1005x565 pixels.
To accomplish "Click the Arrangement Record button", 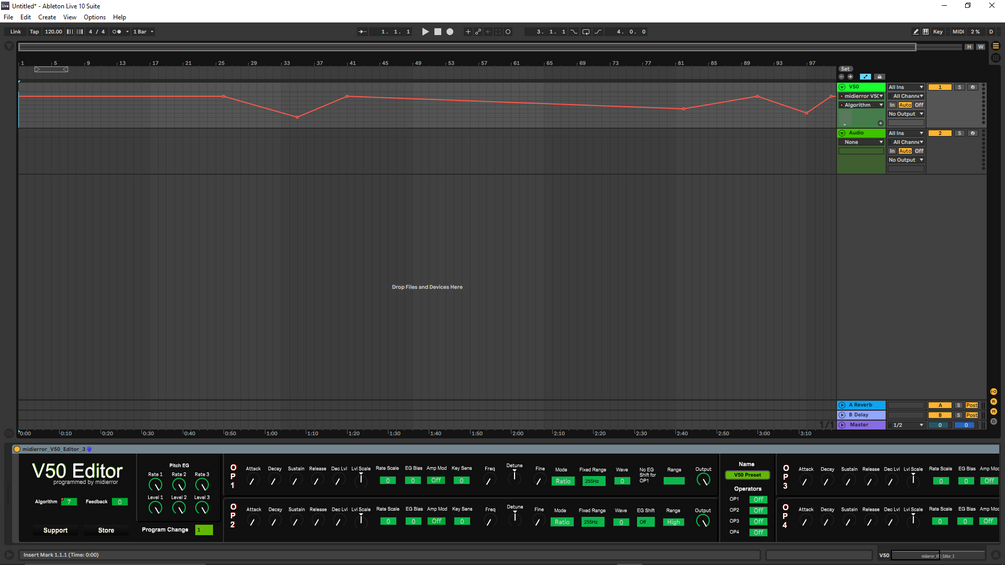I will 450,31.
